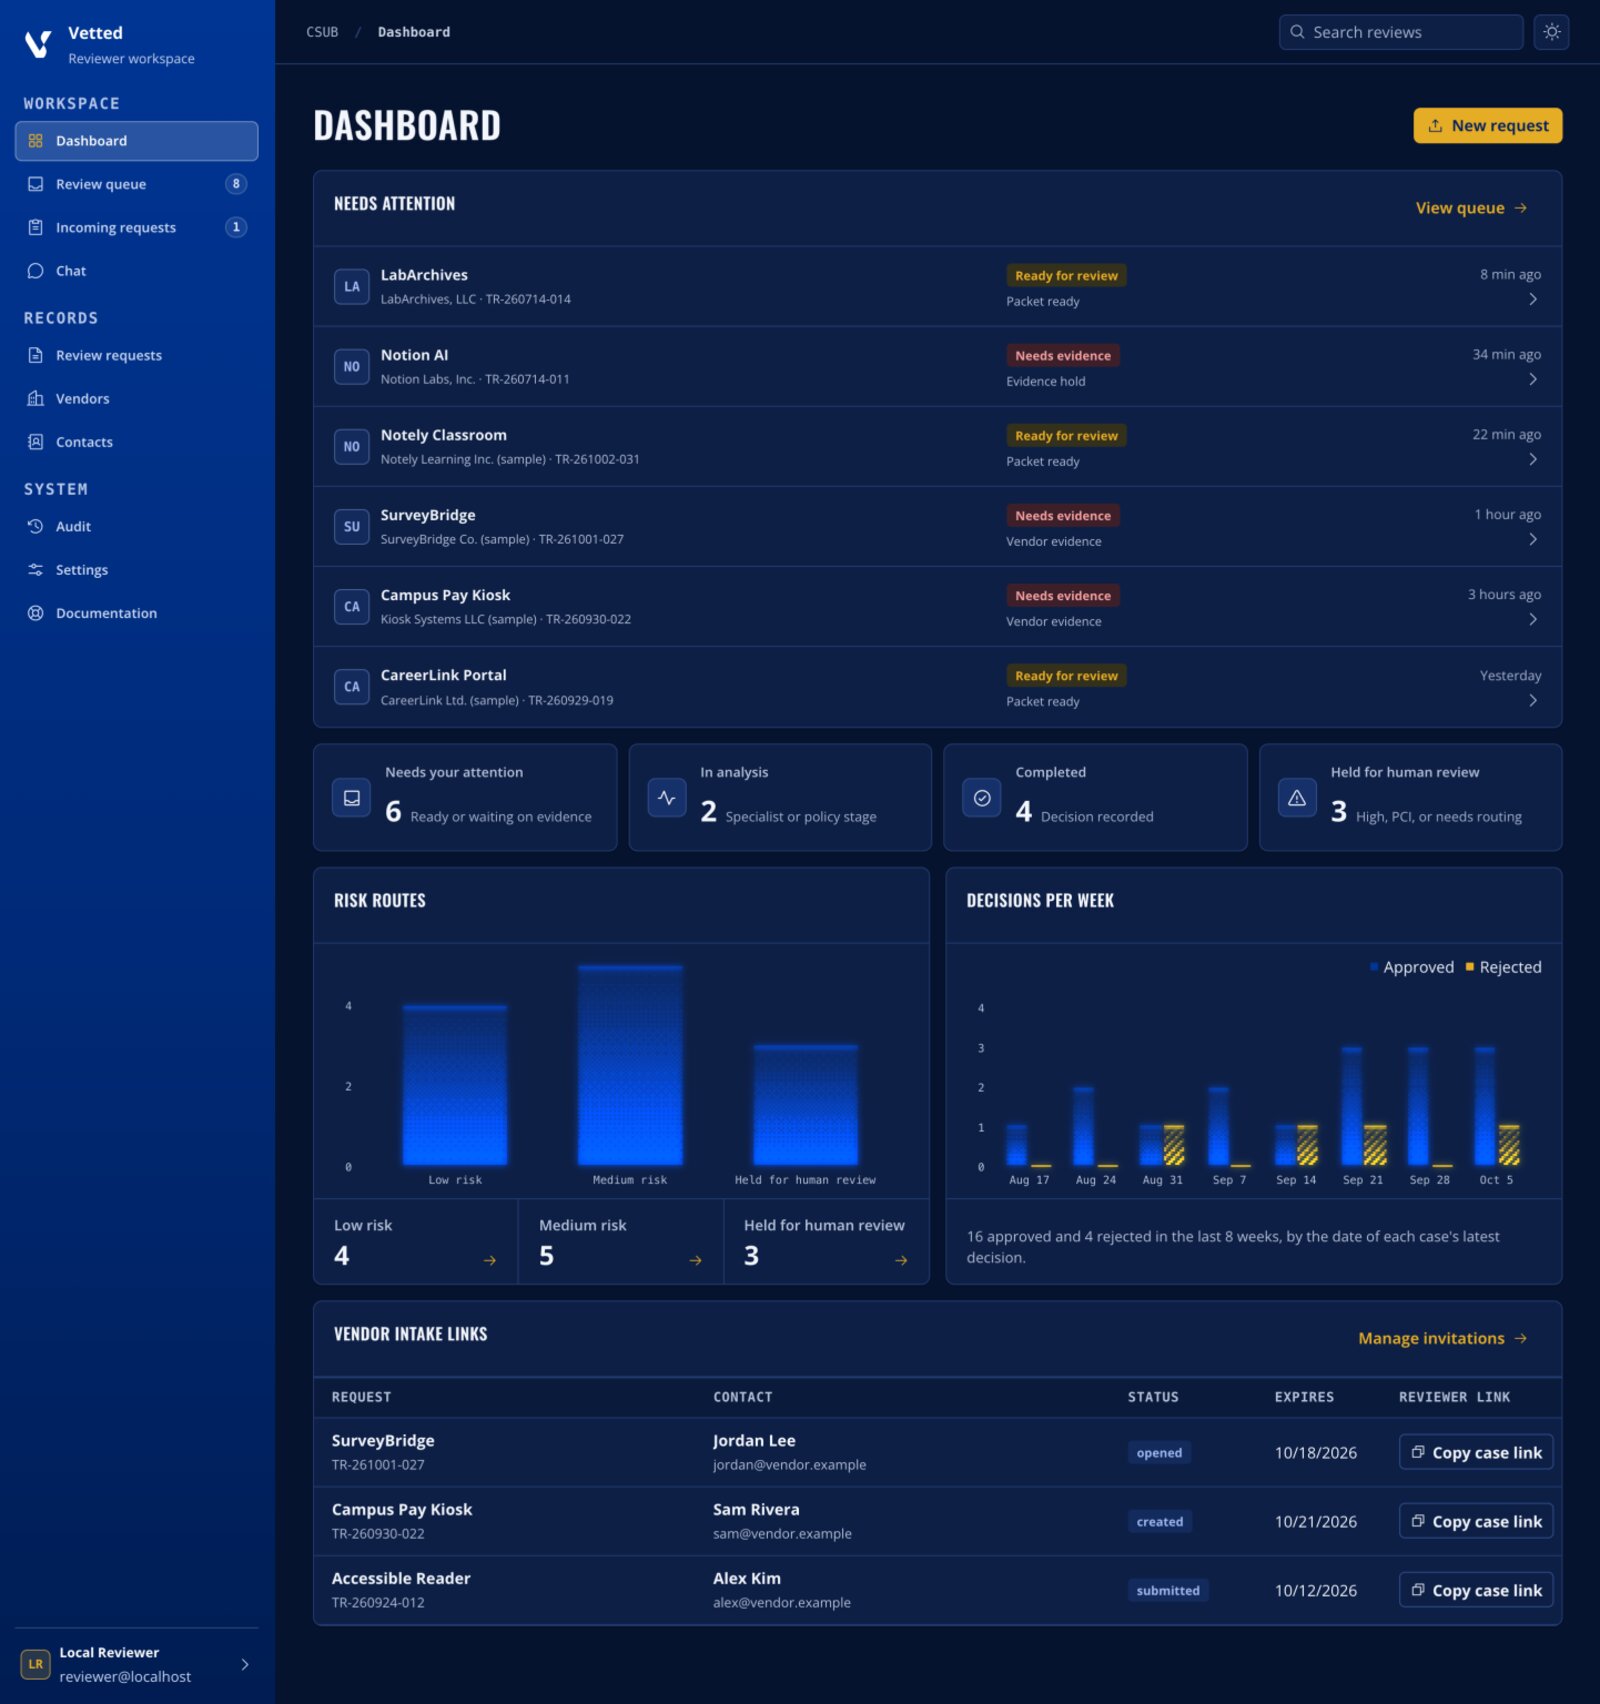Click the Completed checkmark circle icon
The height and width of the screenshot is (1704, 1600).
(x=982, y=798)
